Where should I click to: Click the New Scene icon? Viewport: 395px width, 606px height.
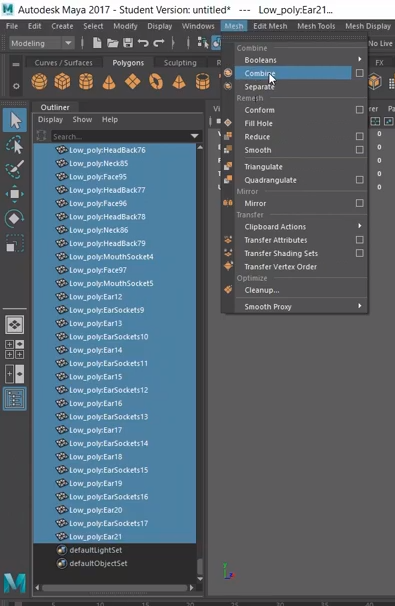click(97, 43)
